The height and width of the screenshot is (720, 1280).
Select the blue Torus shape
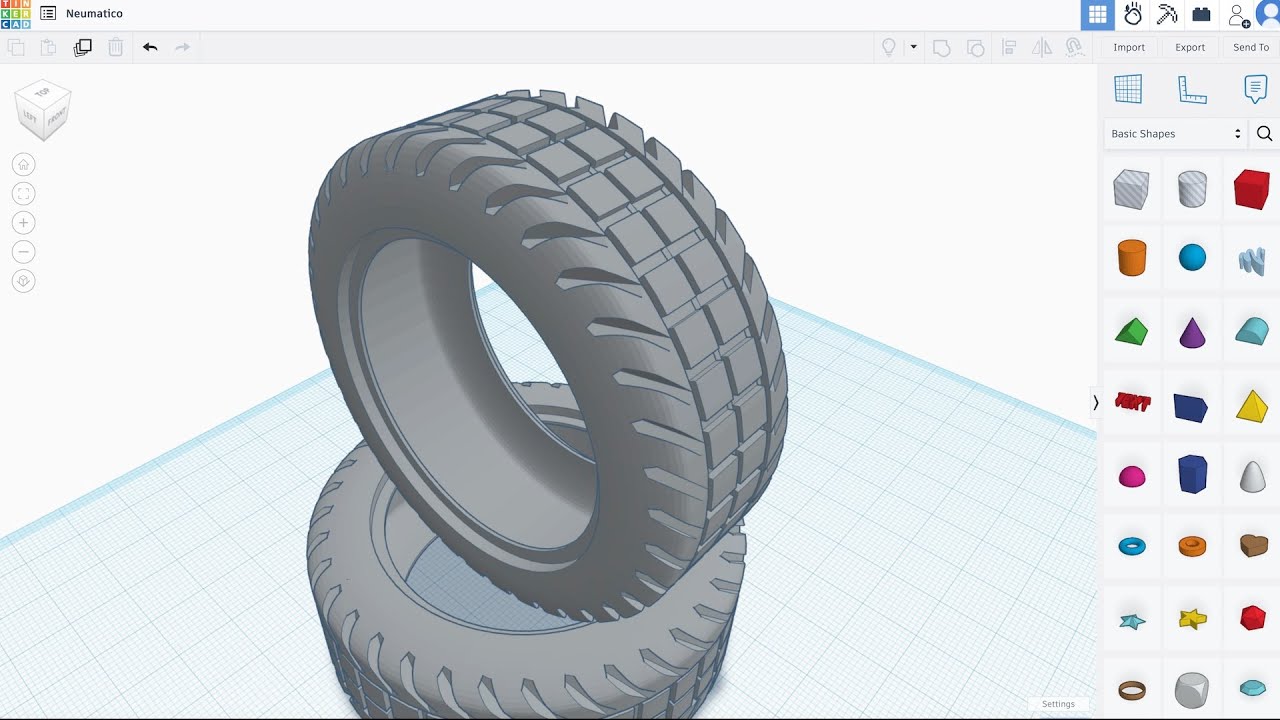[x=1131, y=546]
